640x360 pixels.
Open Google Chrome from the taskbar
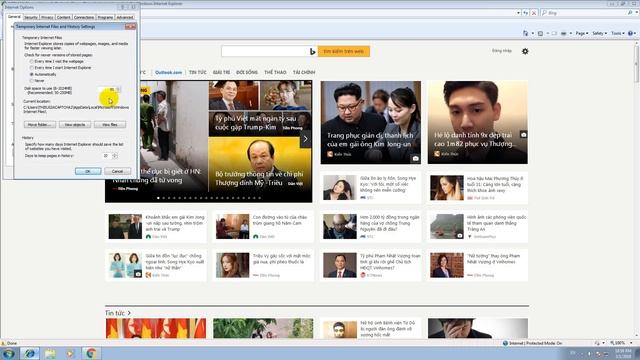click(x=91, y=353)
